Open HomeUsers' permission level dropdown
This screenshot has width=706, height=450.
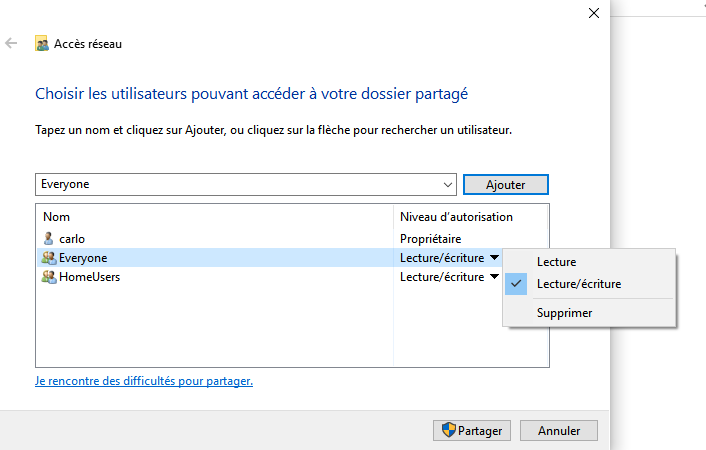494,277
